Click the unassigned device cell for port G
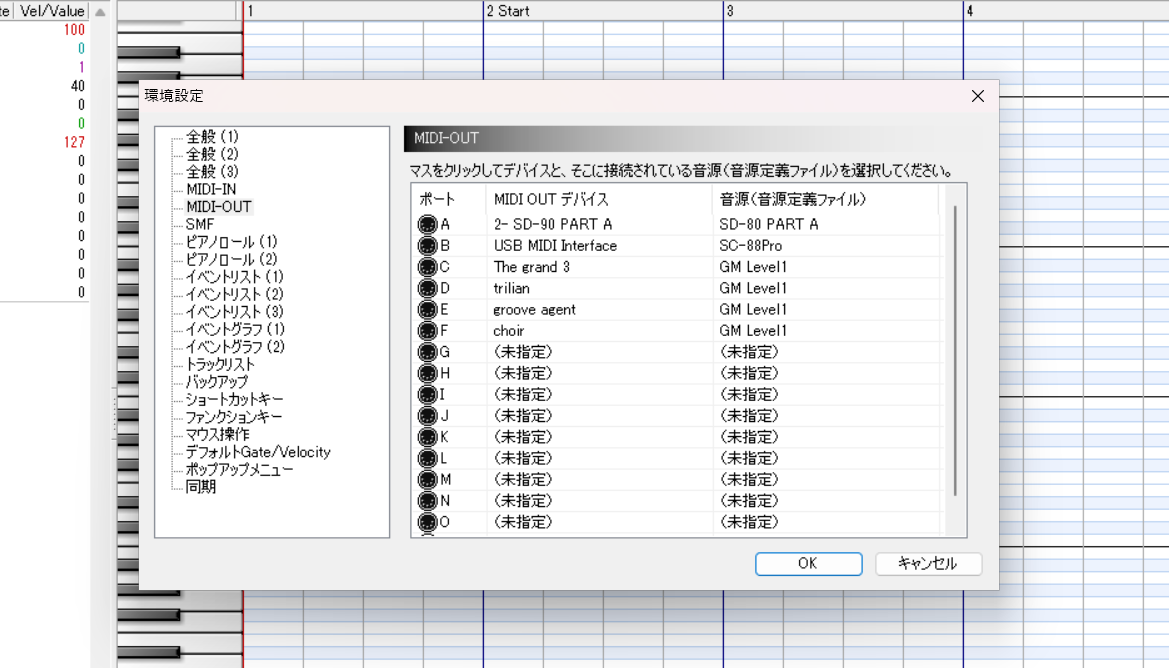The width and height of the screenshot is (1169, 668). tap(600, 352)
